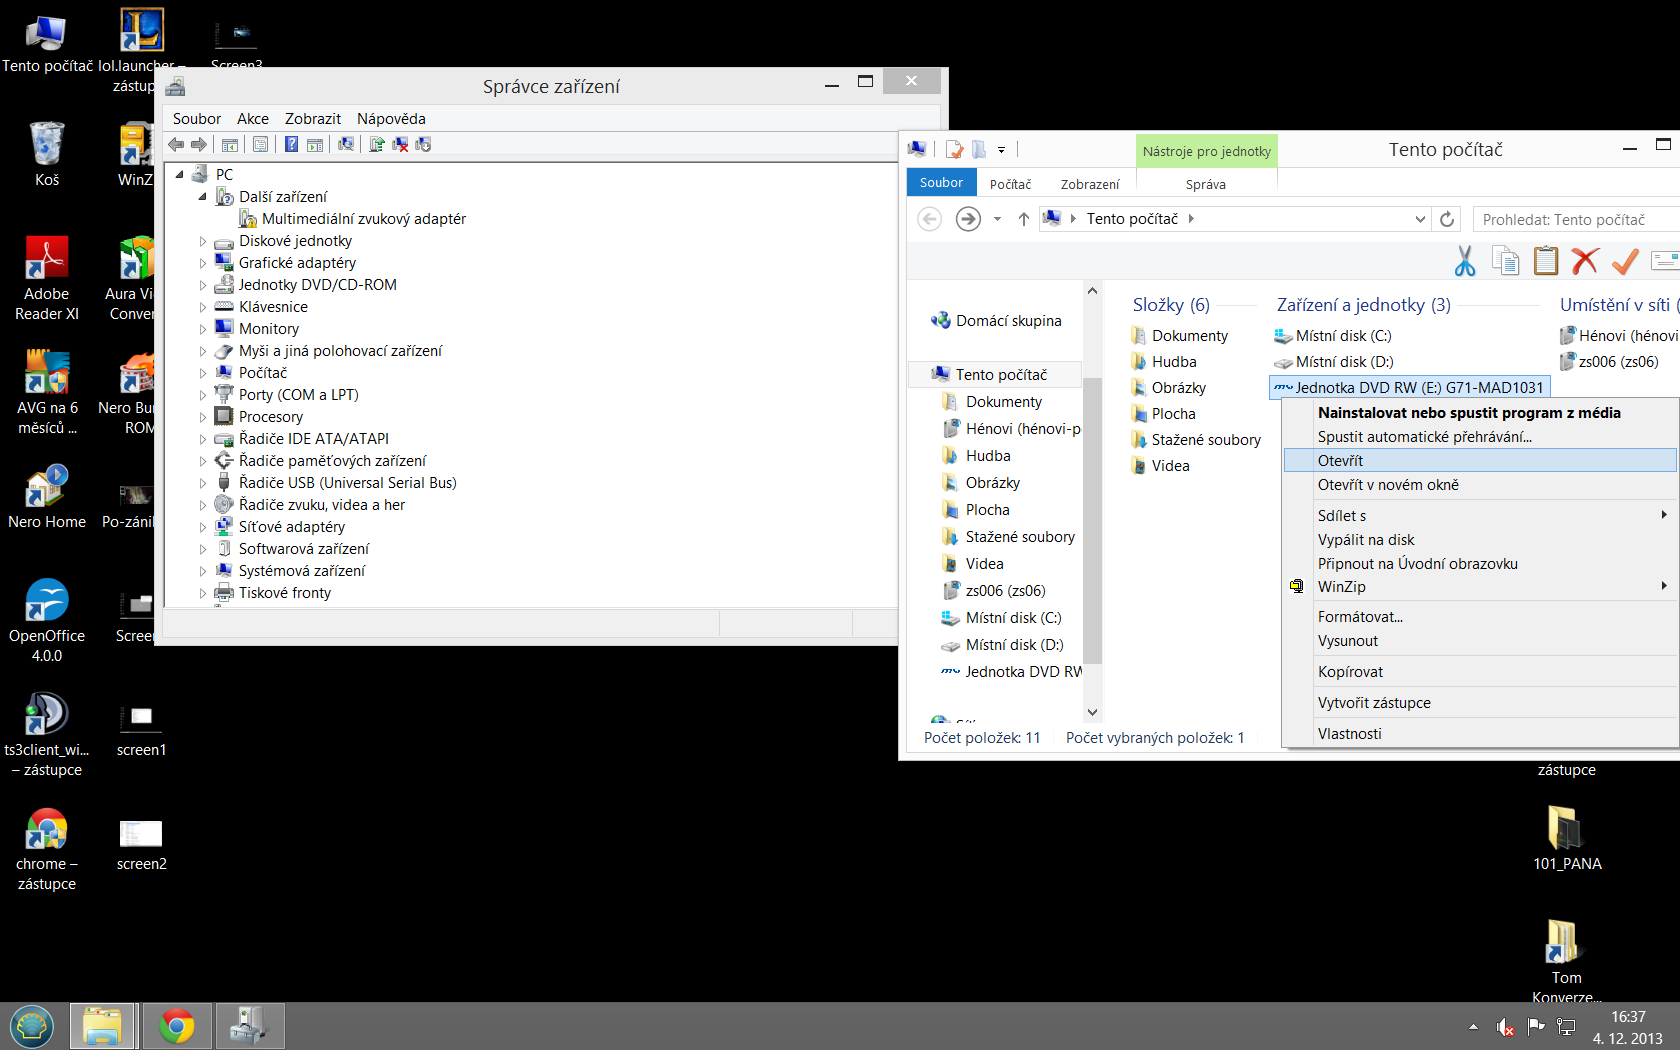Open the Zobrazit menu in Device Manager

click(313, 119)
